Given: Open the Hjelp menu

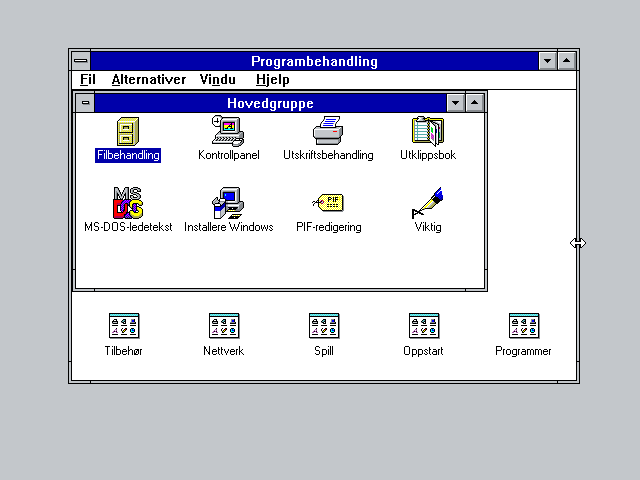Looking at the screenshot, I should tap(272, 79).
